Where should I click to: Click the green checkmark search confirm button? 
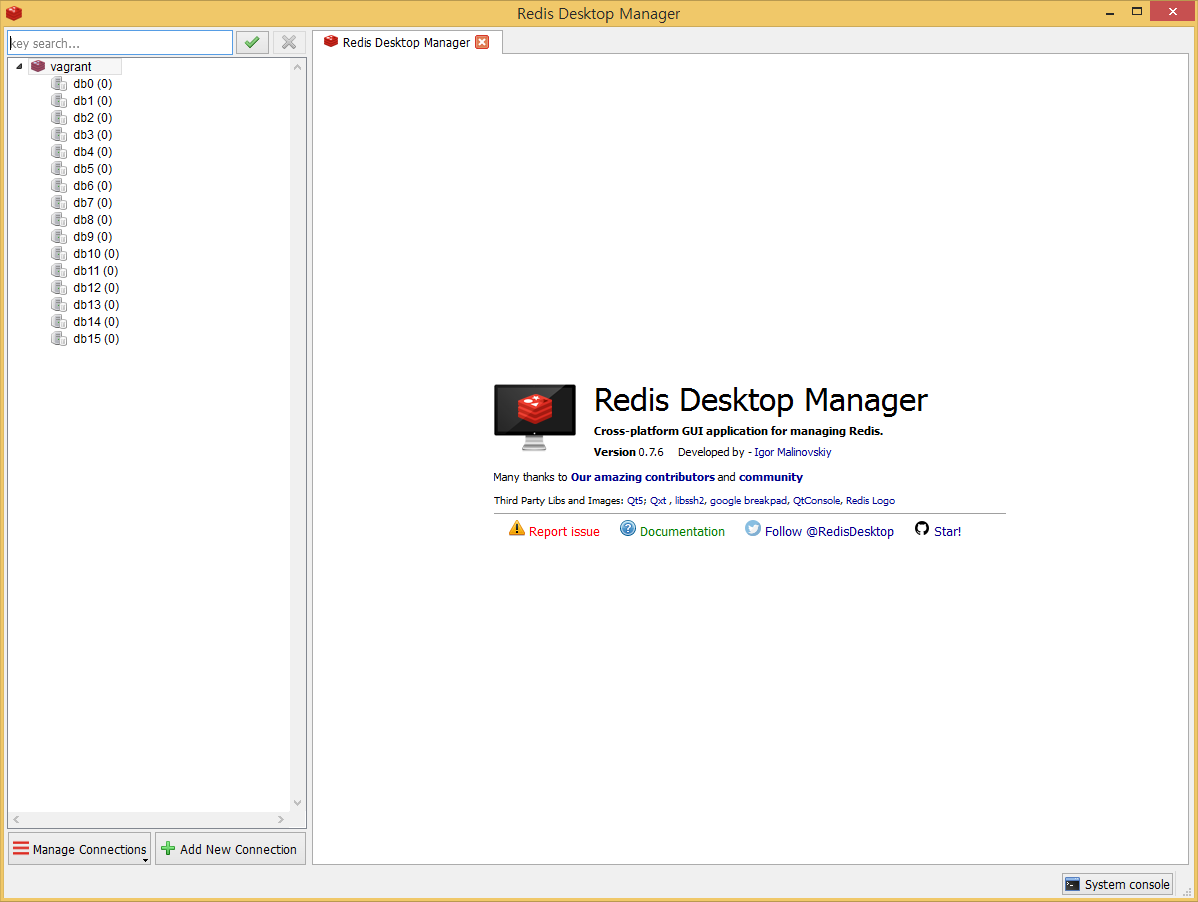pyautogui.click(x=252, y=43)
